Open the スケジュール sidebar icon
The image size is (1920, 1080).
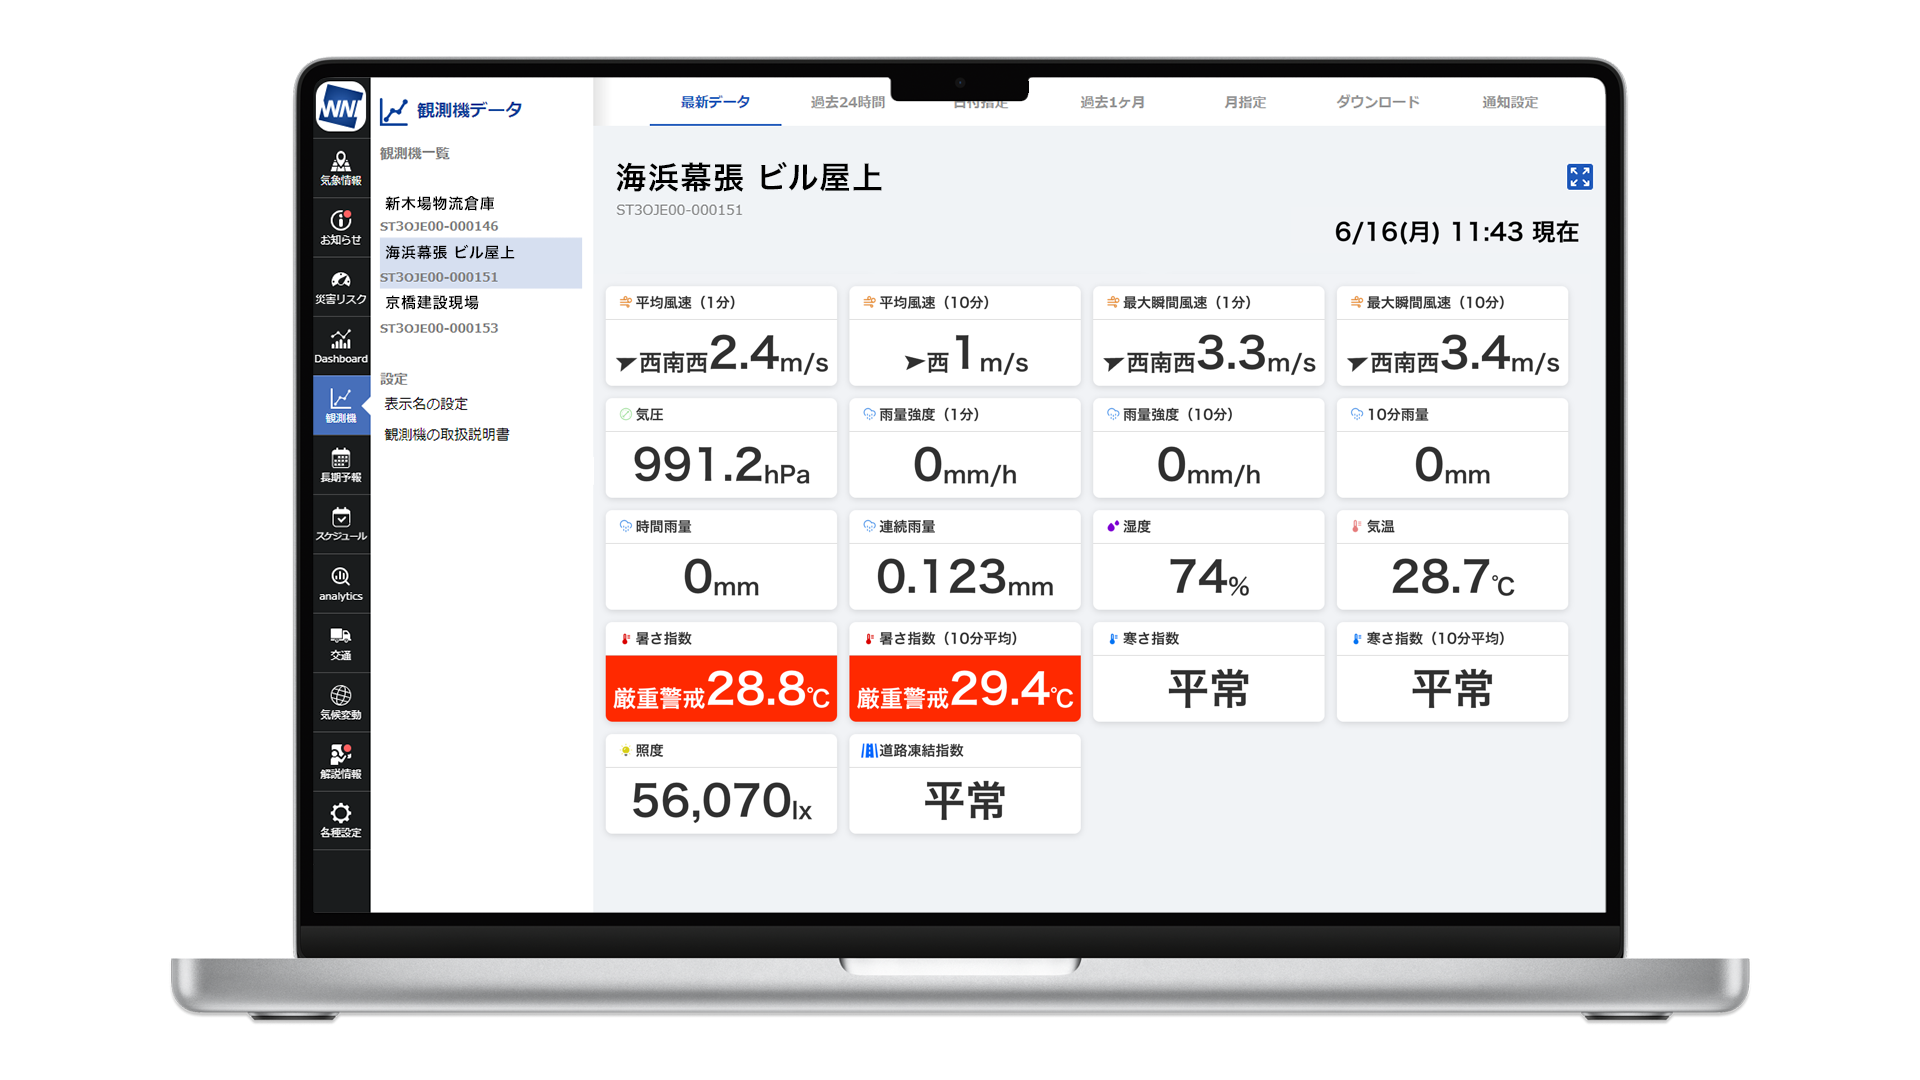tap(341, 524)
